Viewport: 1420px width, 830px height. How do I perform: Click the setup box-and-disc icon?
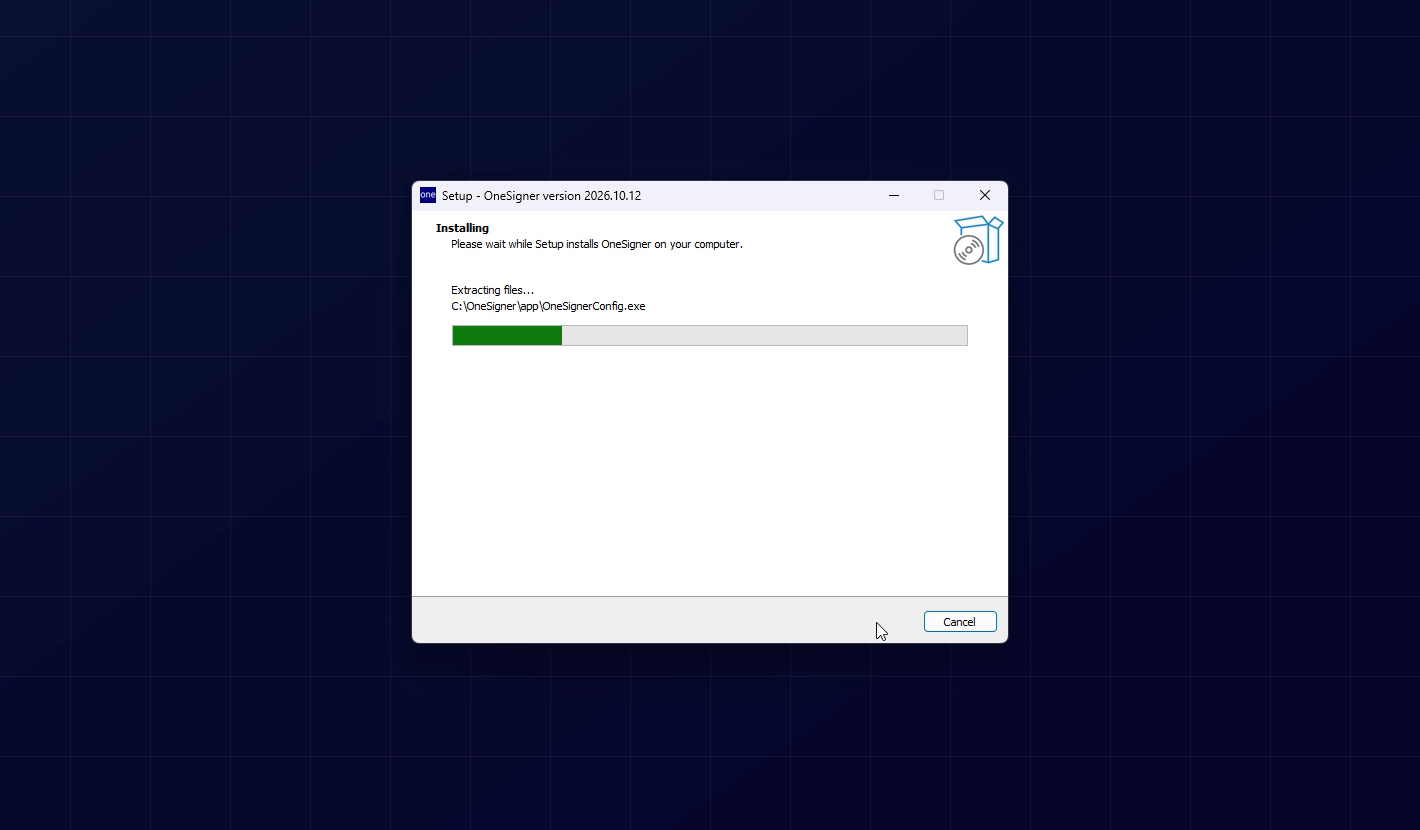[978, 240]
